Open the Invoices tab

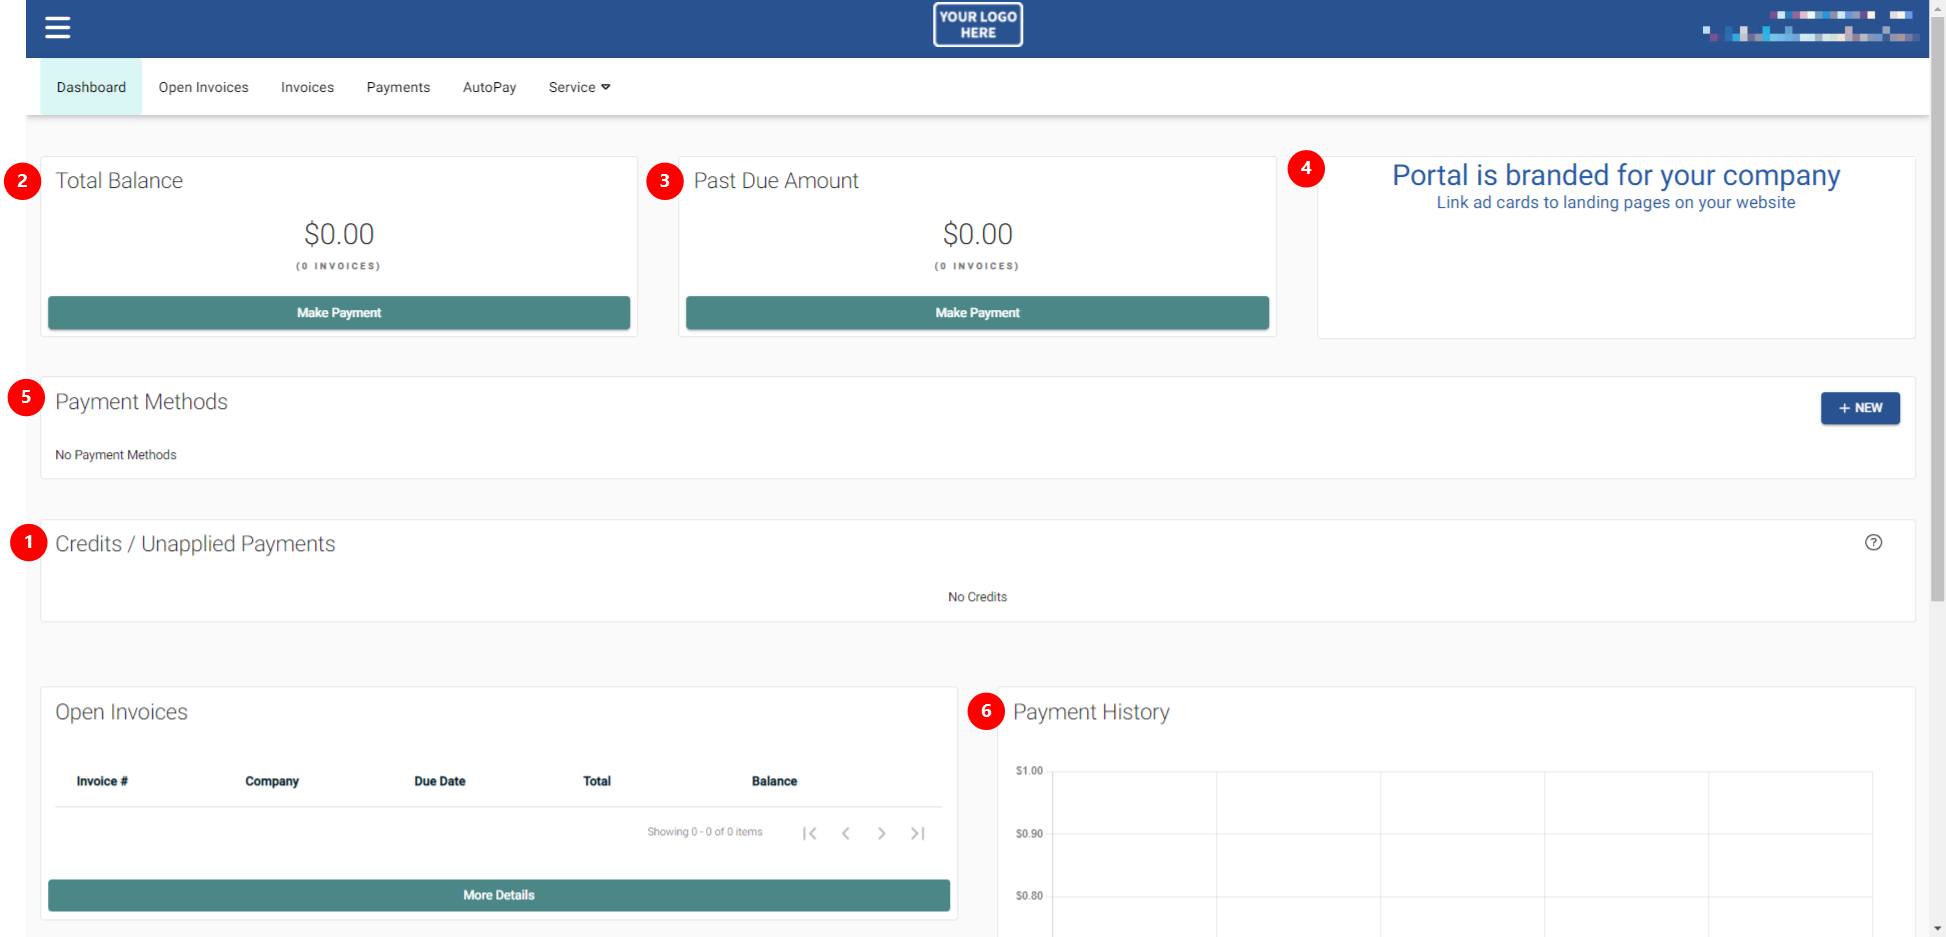tap(307, 87)
